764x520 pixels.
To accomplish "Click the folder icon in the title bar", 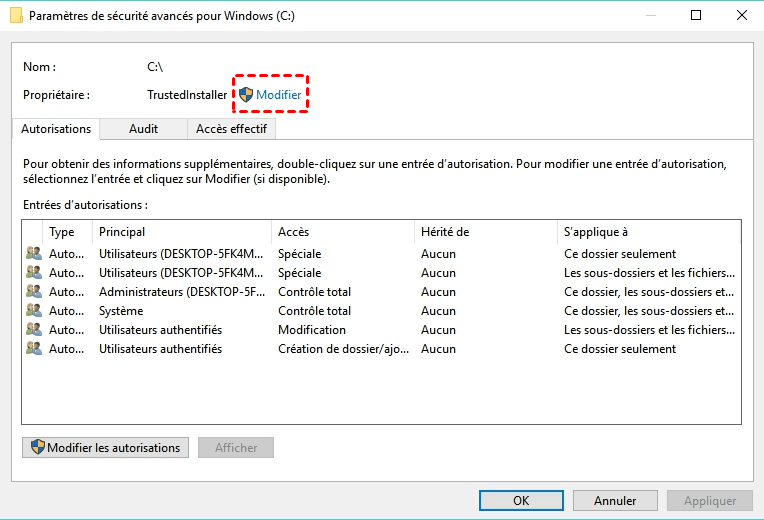I will 17,16.
